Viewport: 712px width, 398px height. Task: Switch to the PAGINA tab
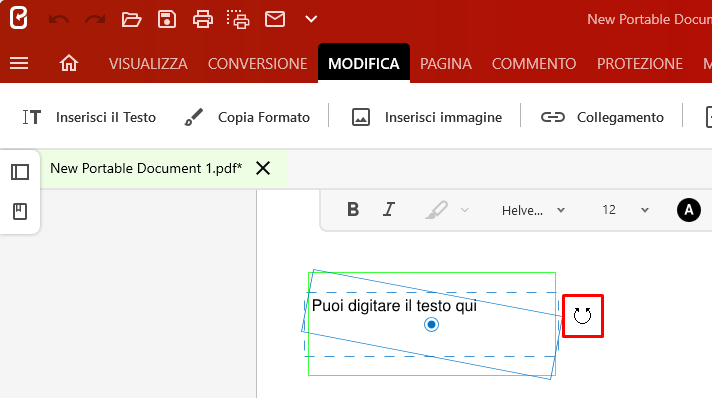(445, 64)
